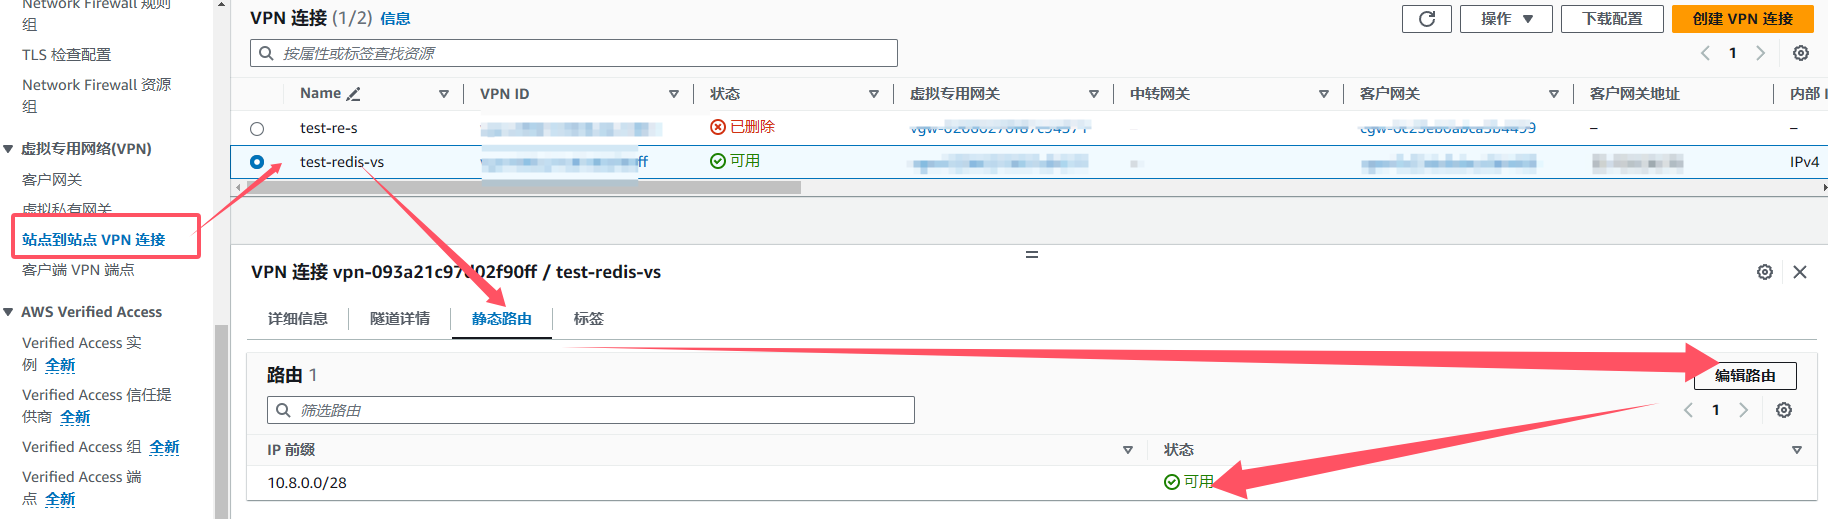This screenshot has height=519, width=1828.
Task: Switch to the 隧道详情 tab
Action: pyautogui.click(x=400, y=319)
